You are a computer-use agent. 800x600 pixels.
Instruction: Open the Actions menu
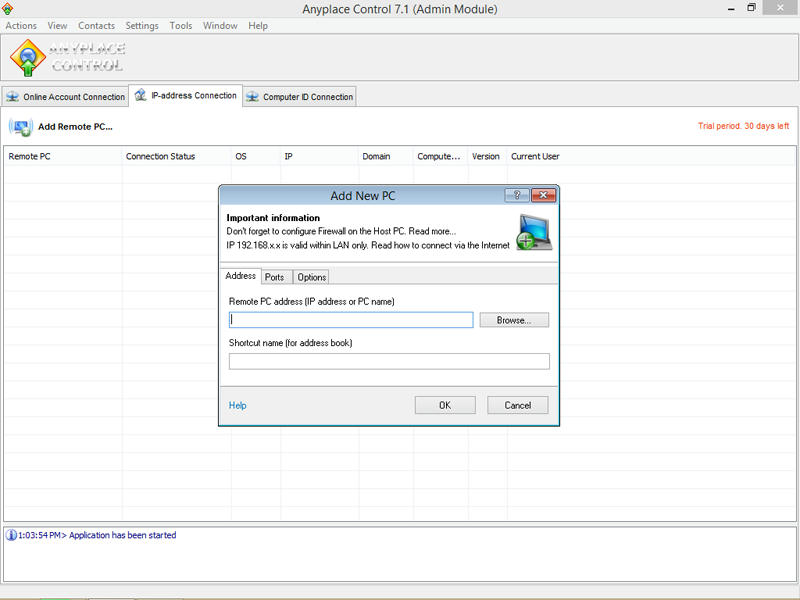(x=21, y=26)
